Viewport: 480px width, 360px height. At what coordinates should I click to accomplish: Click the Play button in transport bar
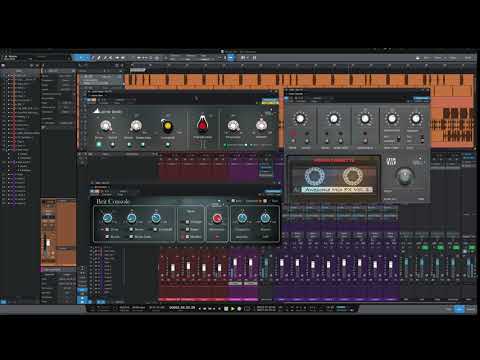[233, 309]
